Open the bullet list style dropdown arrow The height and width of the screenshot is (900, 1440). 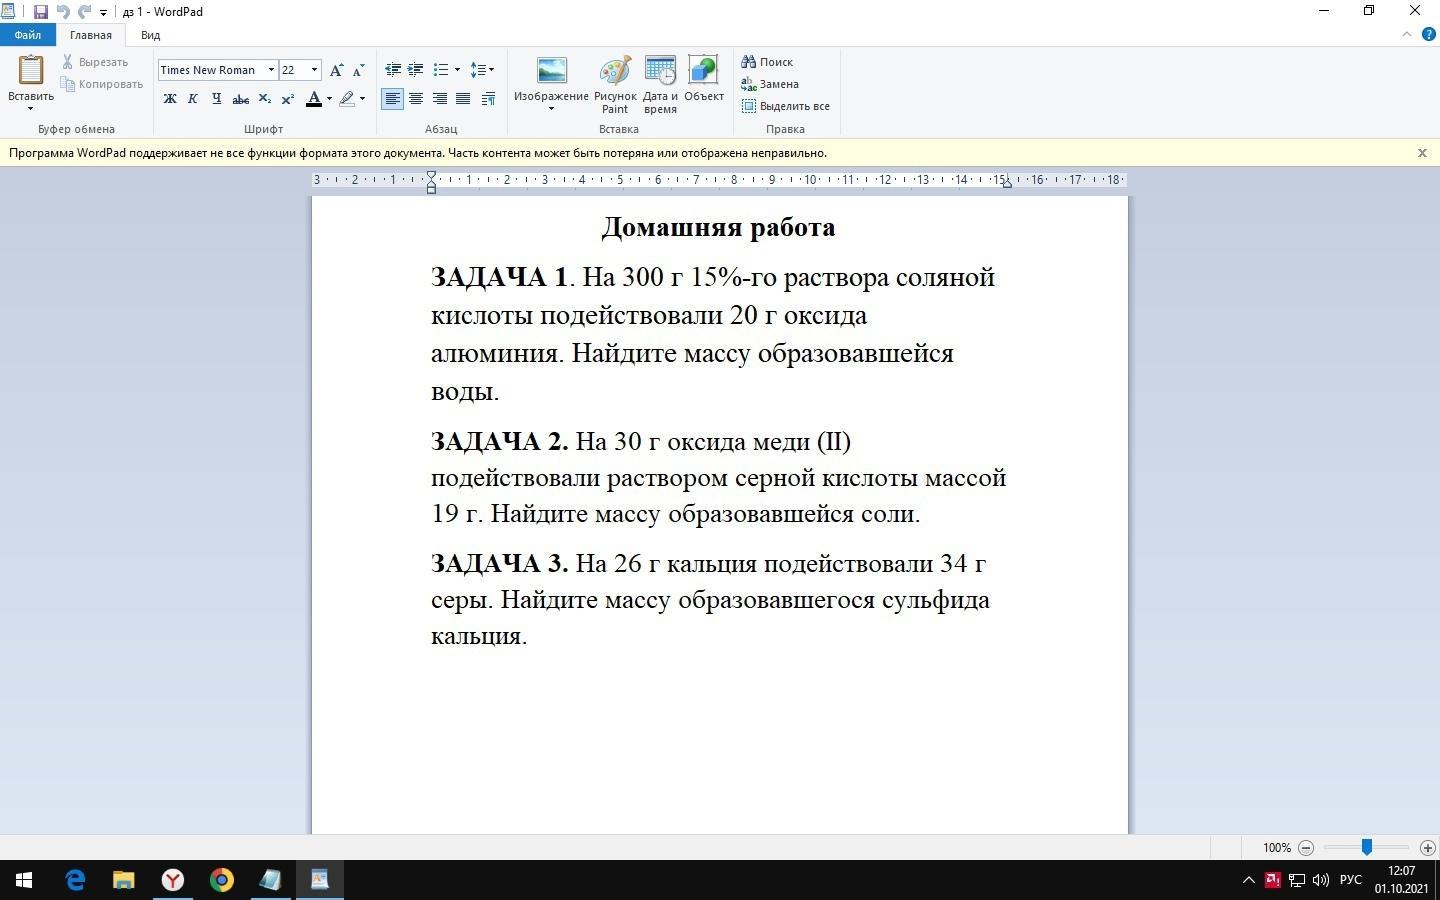tap(457, 70)
